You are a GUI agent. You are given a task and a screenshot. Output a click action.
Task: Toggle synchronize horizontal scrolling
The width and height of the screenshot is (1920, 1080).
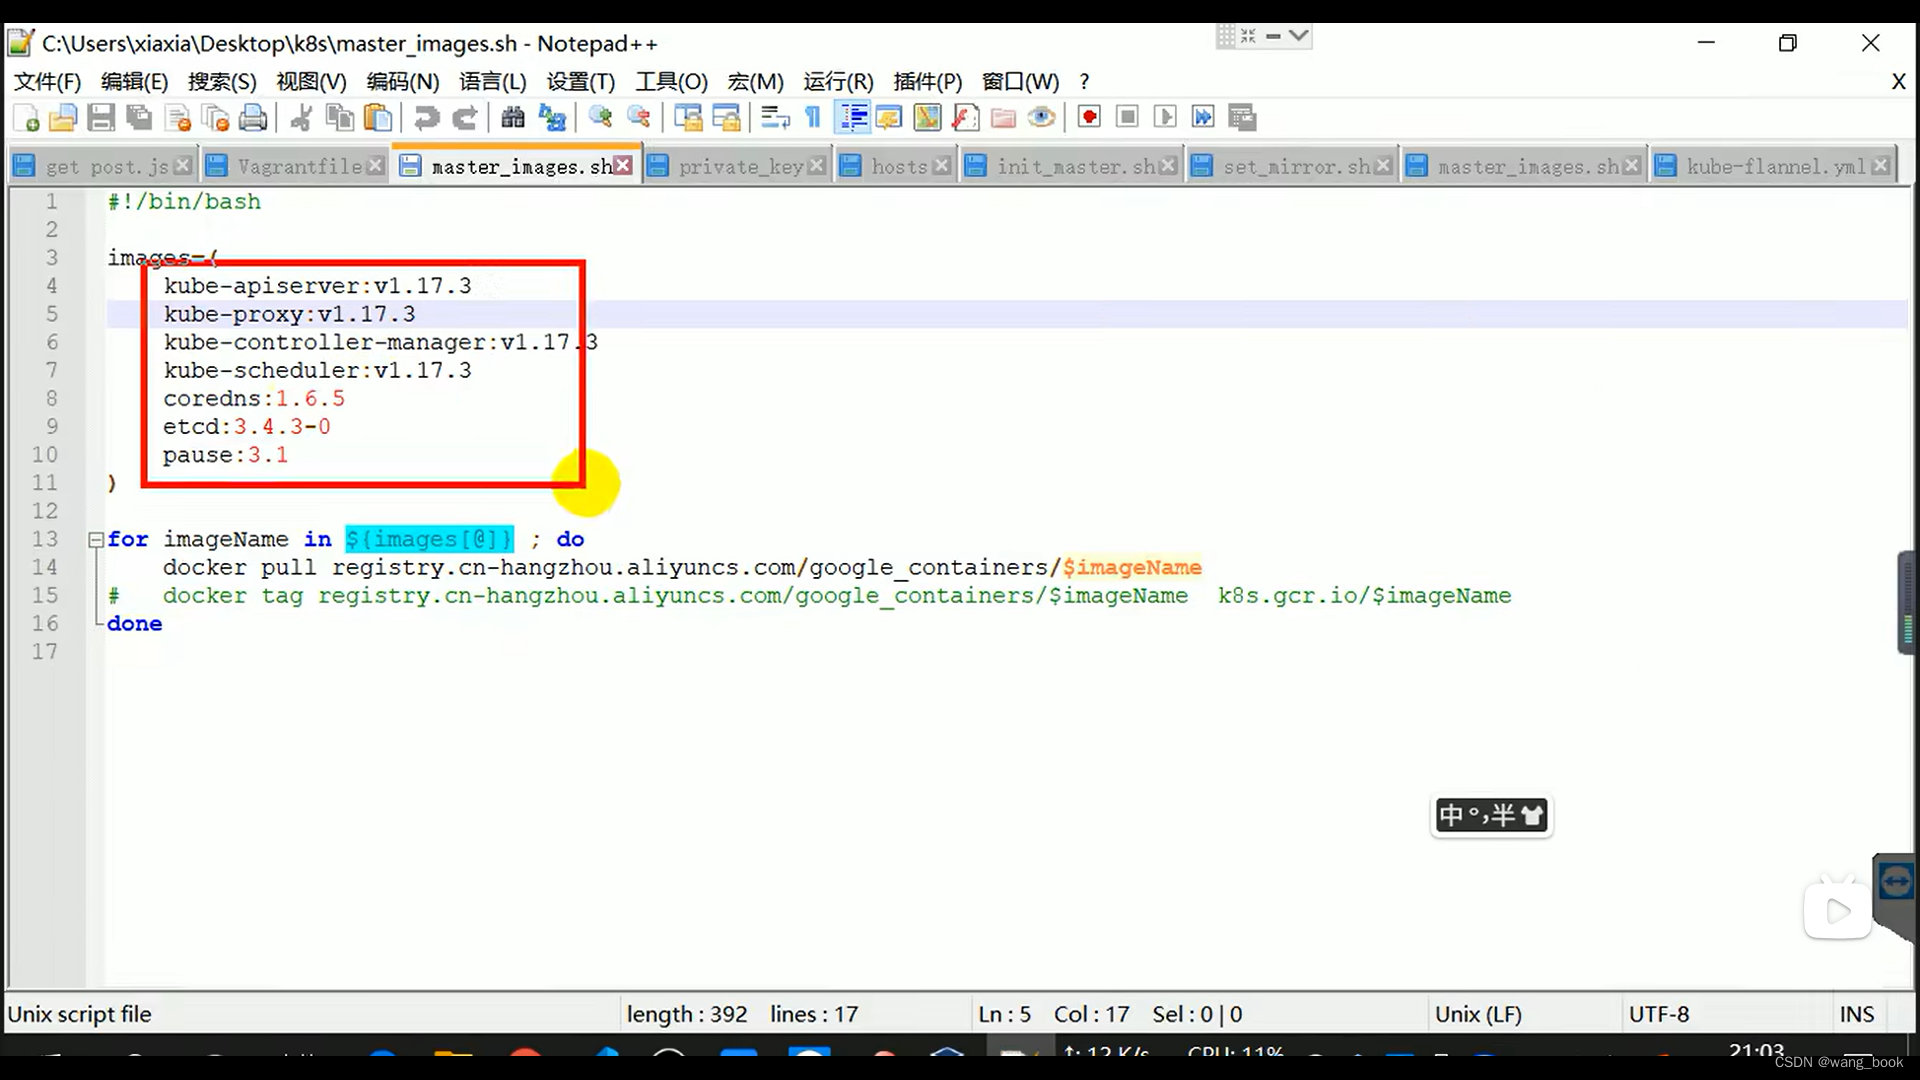(x=727, y=118)
